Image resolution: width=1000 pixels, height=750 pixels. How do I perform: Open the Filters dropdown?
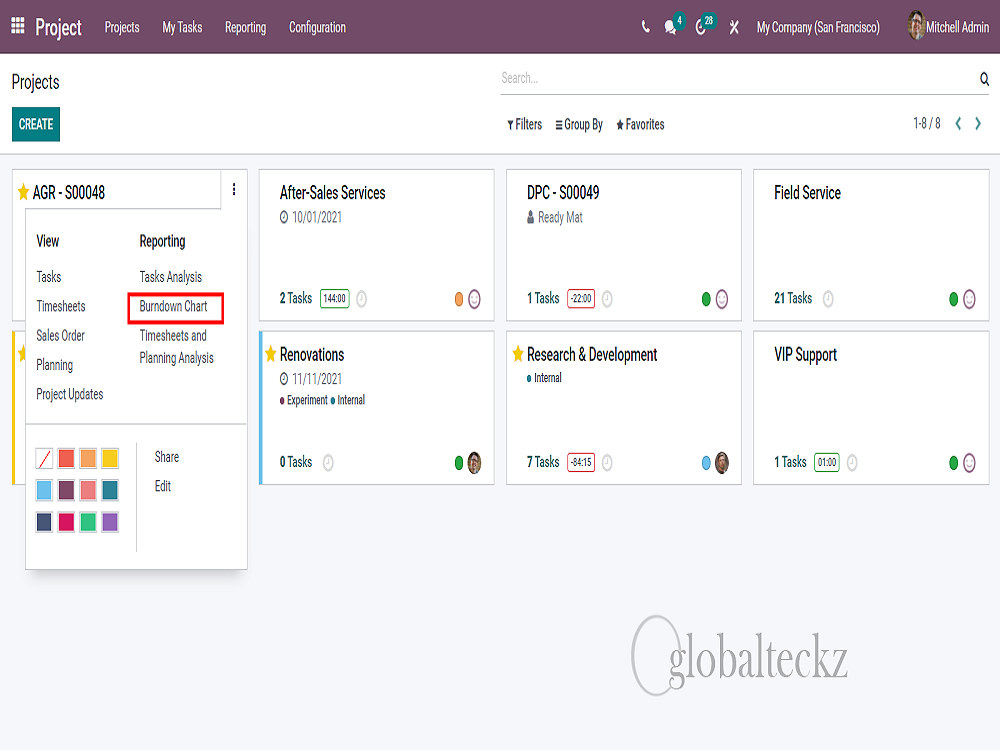524,124
